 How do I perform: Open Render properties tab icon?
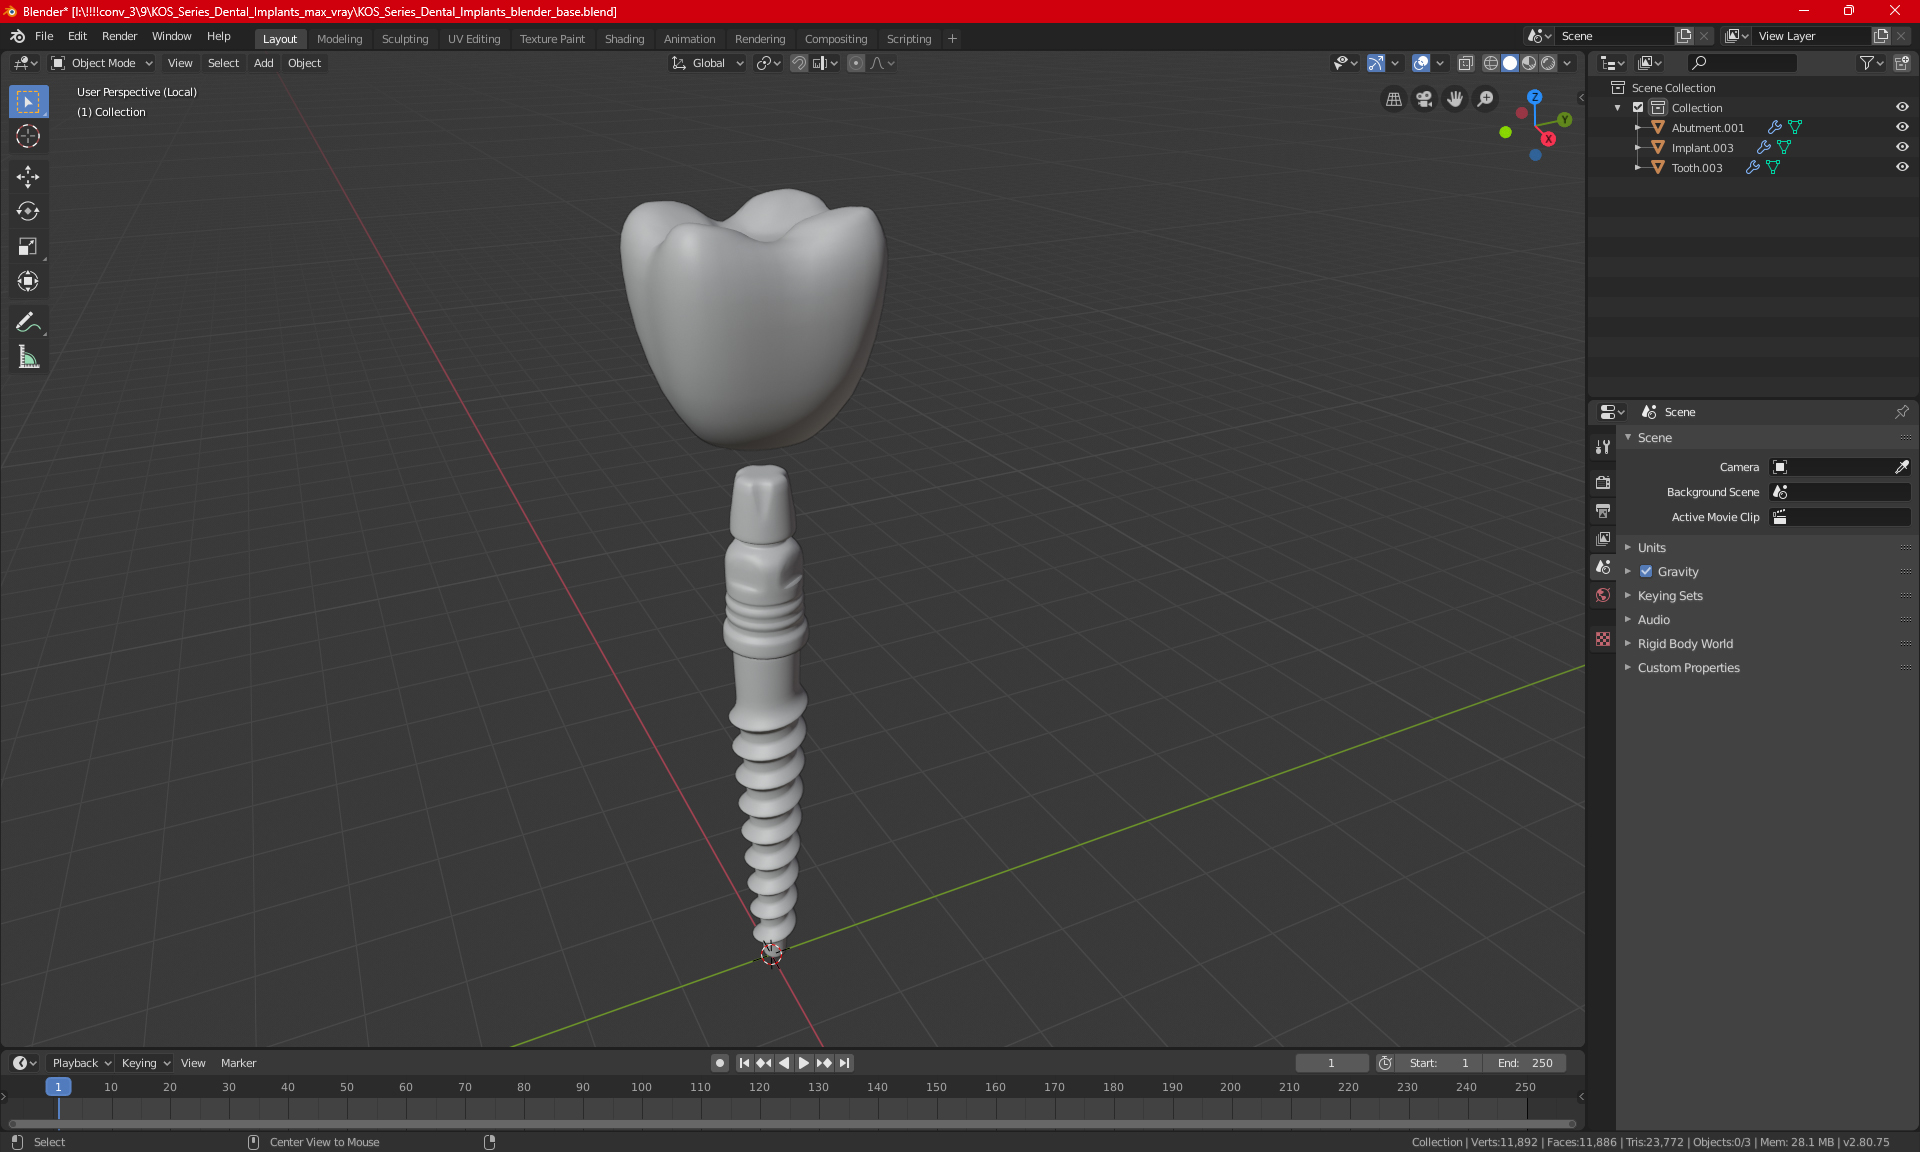(1603, 482)
